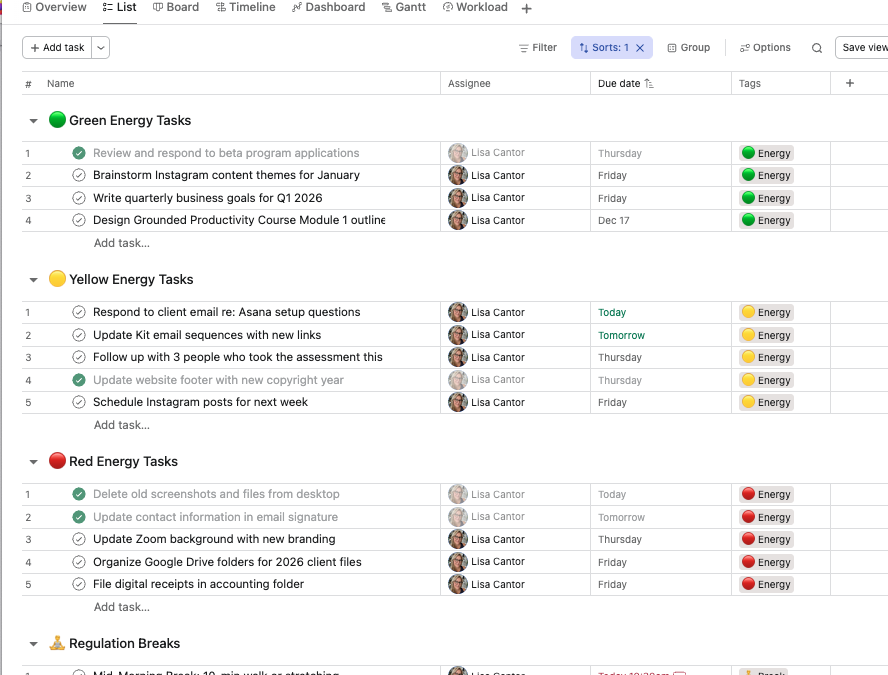The width and height of the screenshot is (888, 675).
Task: Switch to the Board tab
Action: tap(176, 8)
